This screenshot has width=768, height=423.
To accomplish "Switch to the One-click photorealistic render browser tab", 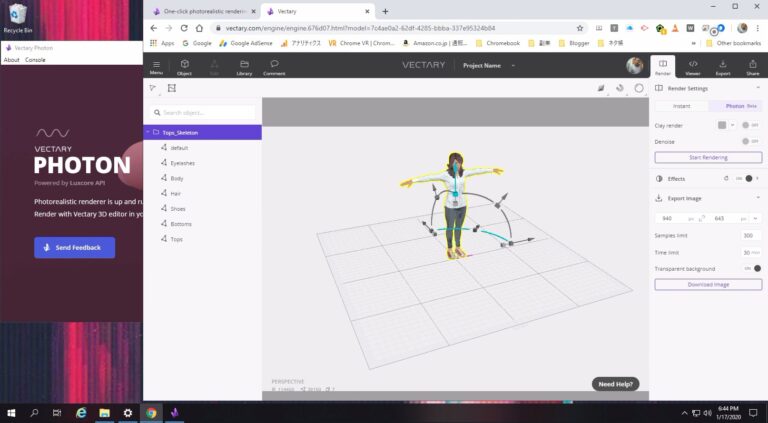I will 204,11.
